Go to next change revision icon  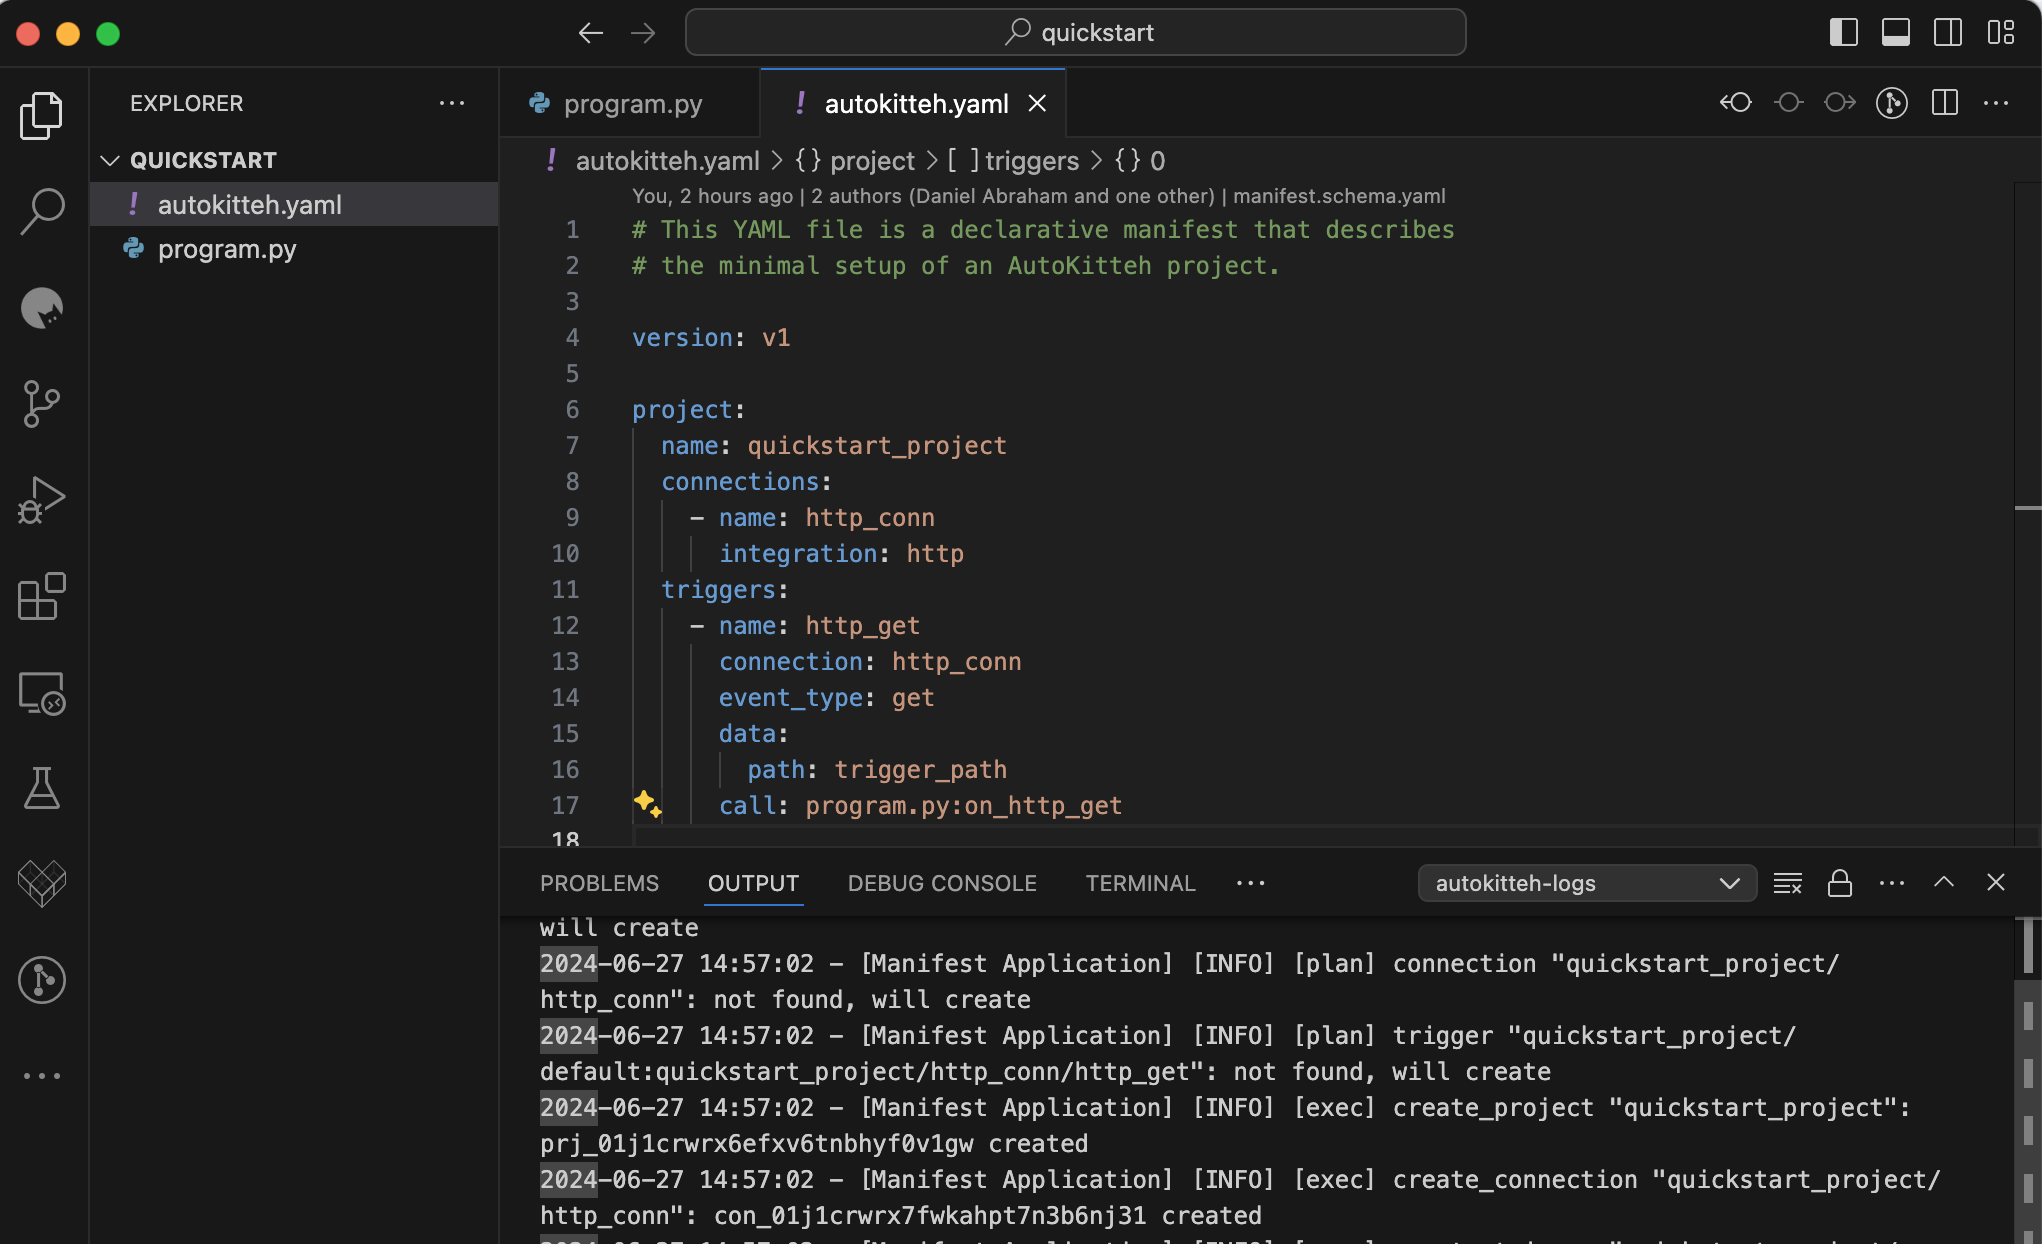(x=1840, y=102)
